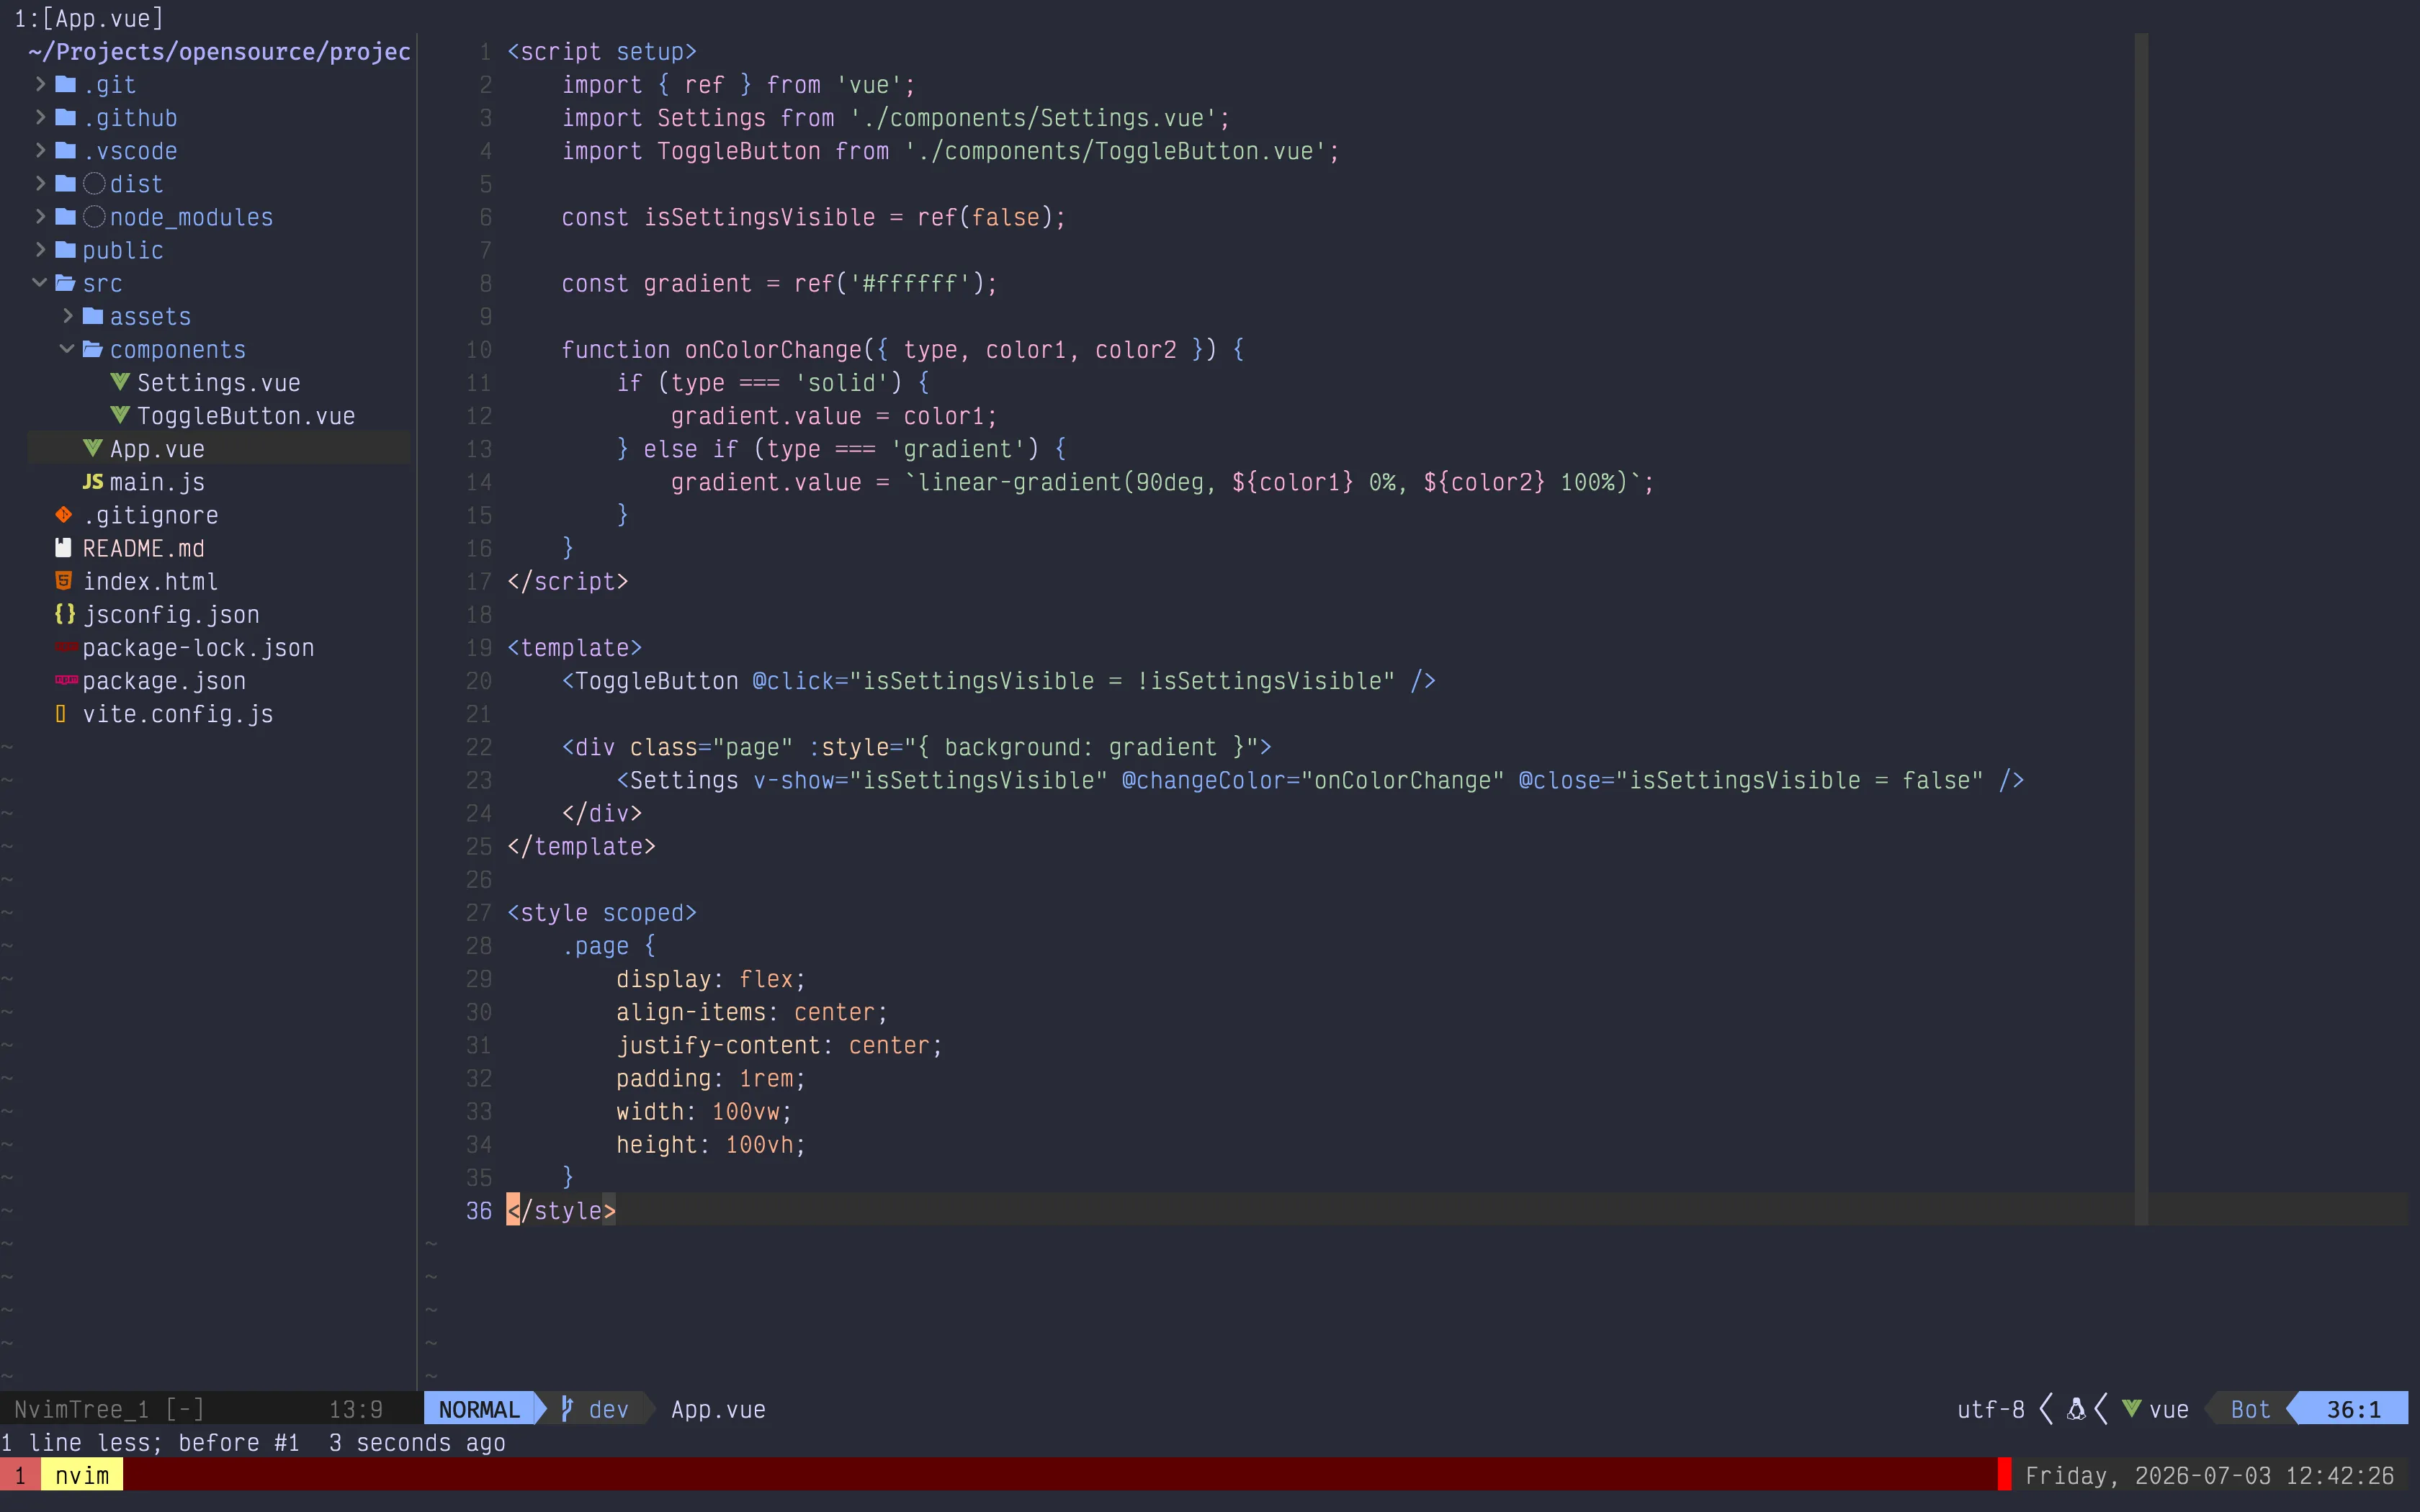Image resolution: width=2420 pixels, height=1512 pixels.
Task: Click the Vue filetype icon in statusline
Action: click(2131, 1409)
